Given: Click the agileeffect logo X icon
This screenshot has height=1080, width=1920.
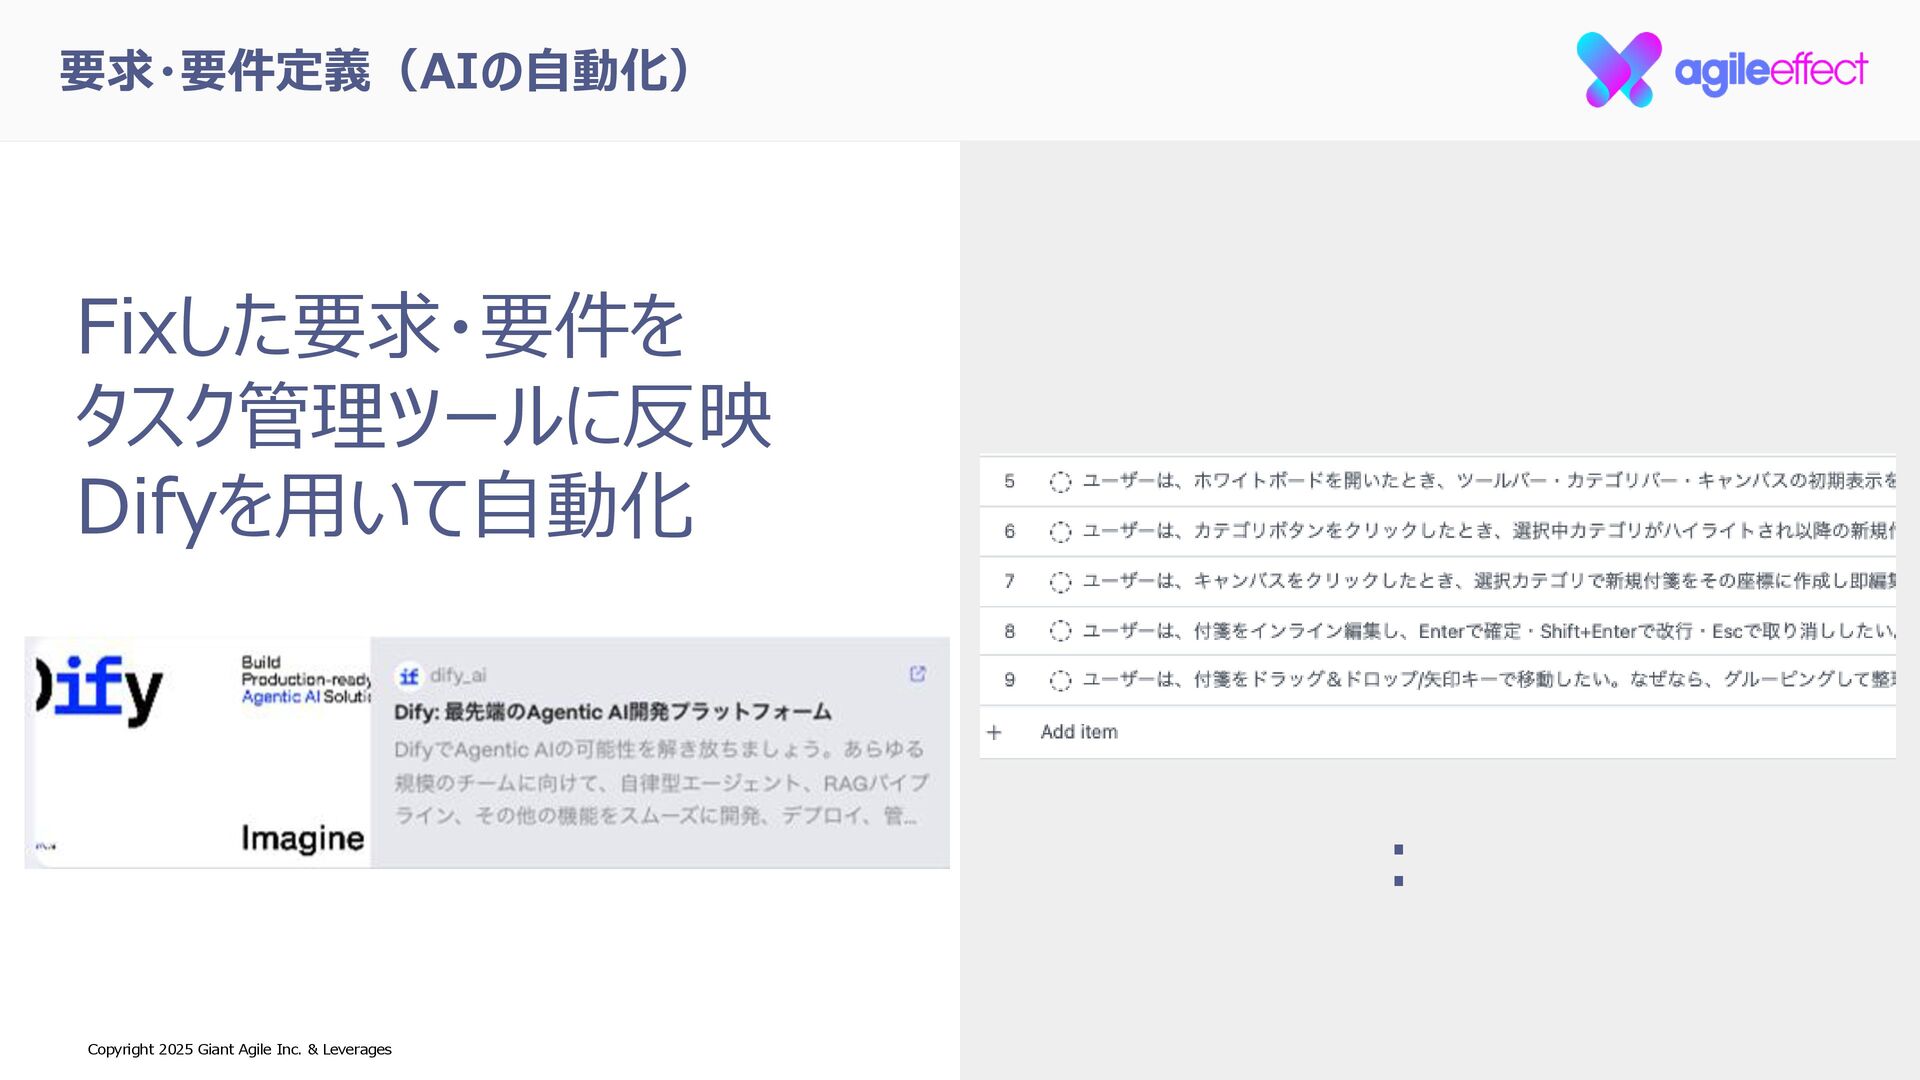Looking at the screenshot, I should 1618,69.
